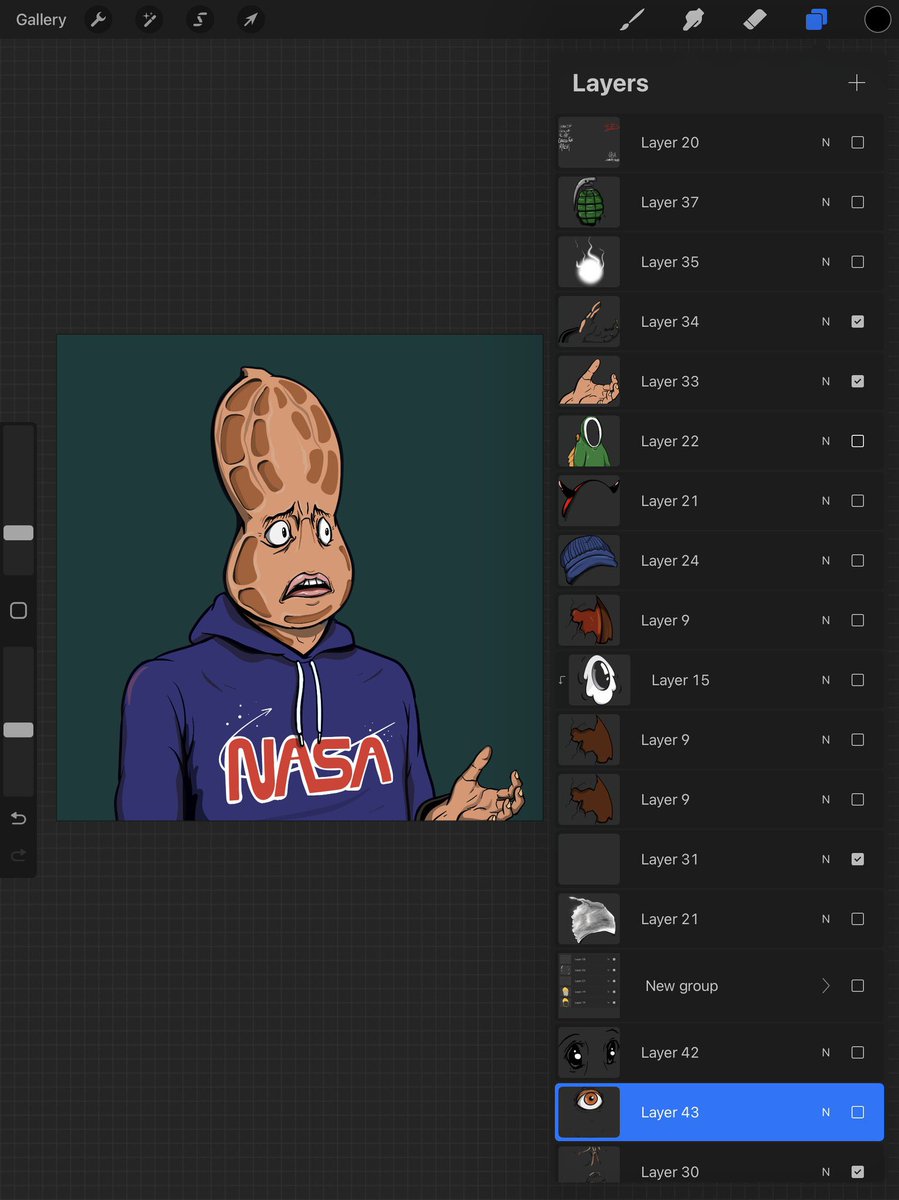Adjust the brush size slider handle
The height and width of the screenshot is (1200, 899).
click(x=18, y=533)
